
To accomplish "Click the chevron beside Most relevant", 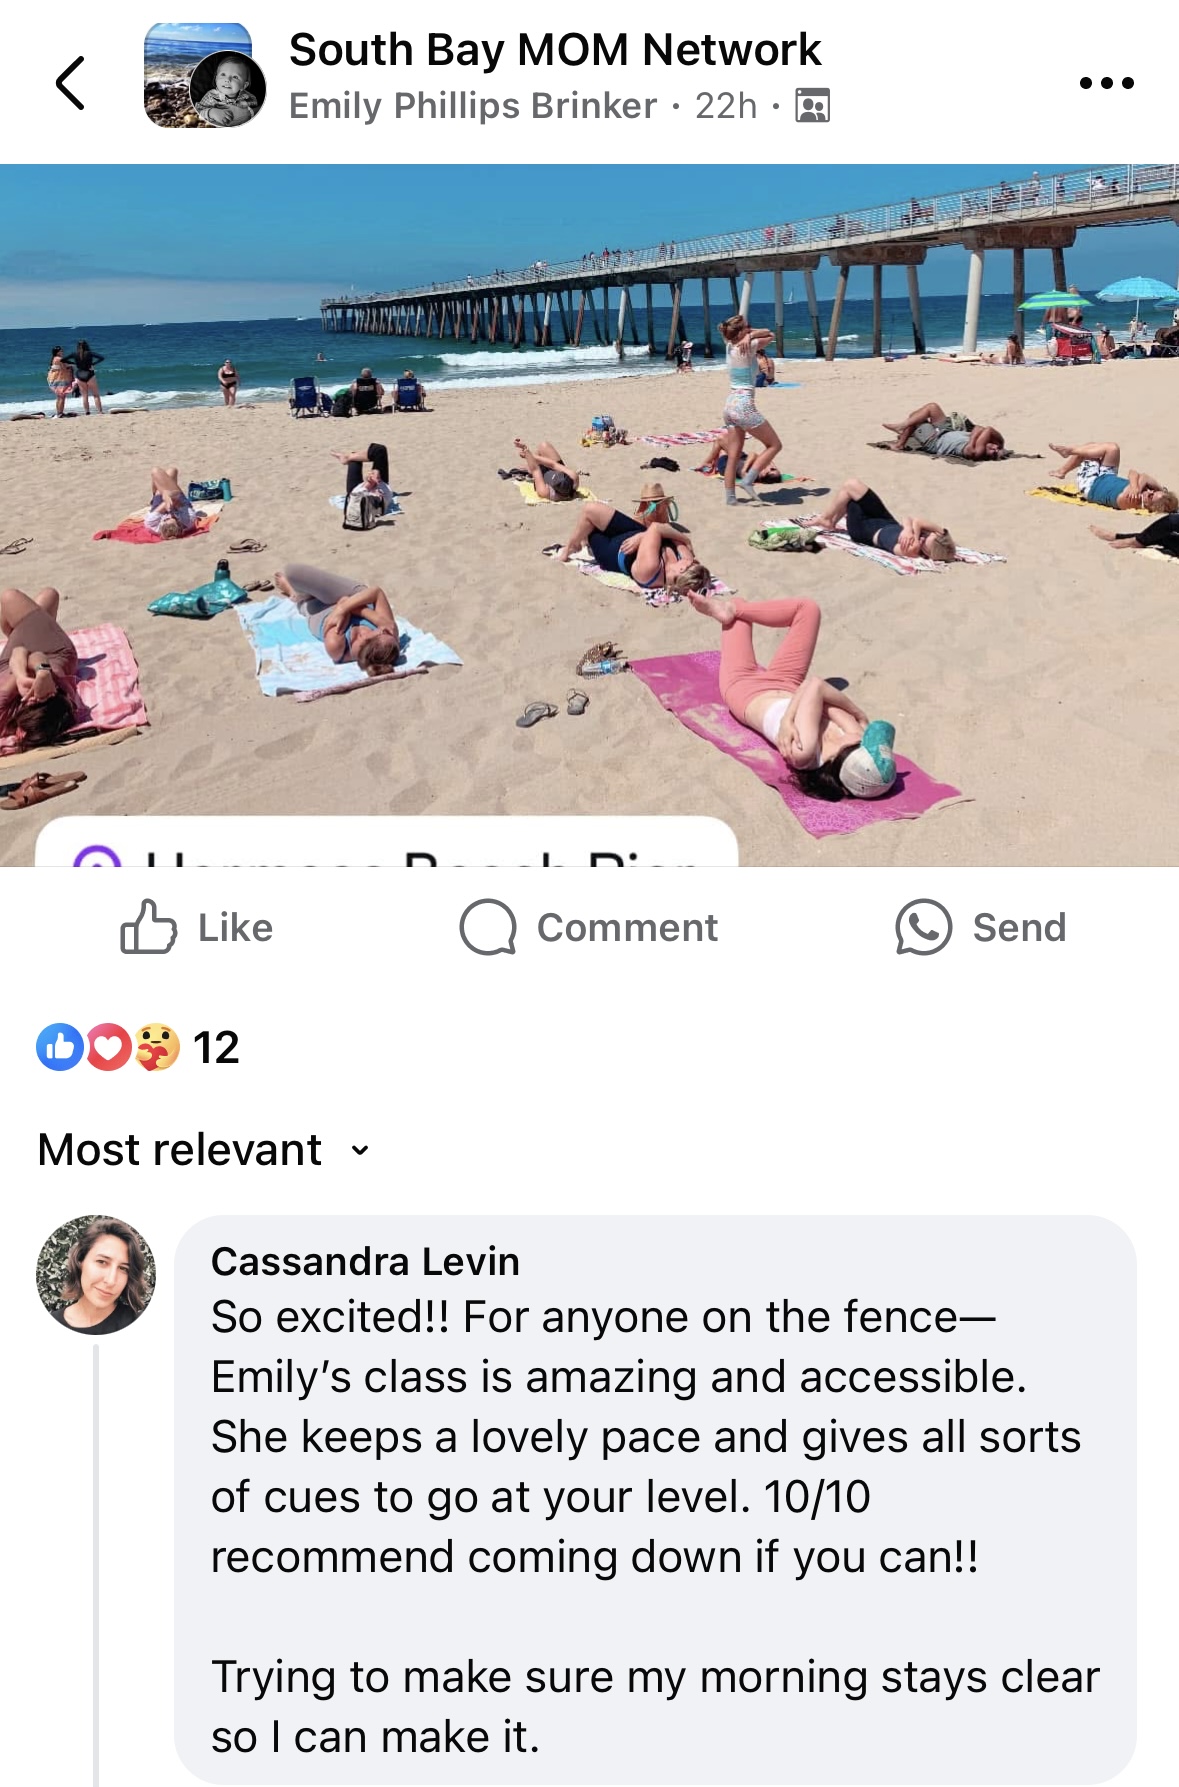I will [x=360, y=1151].
